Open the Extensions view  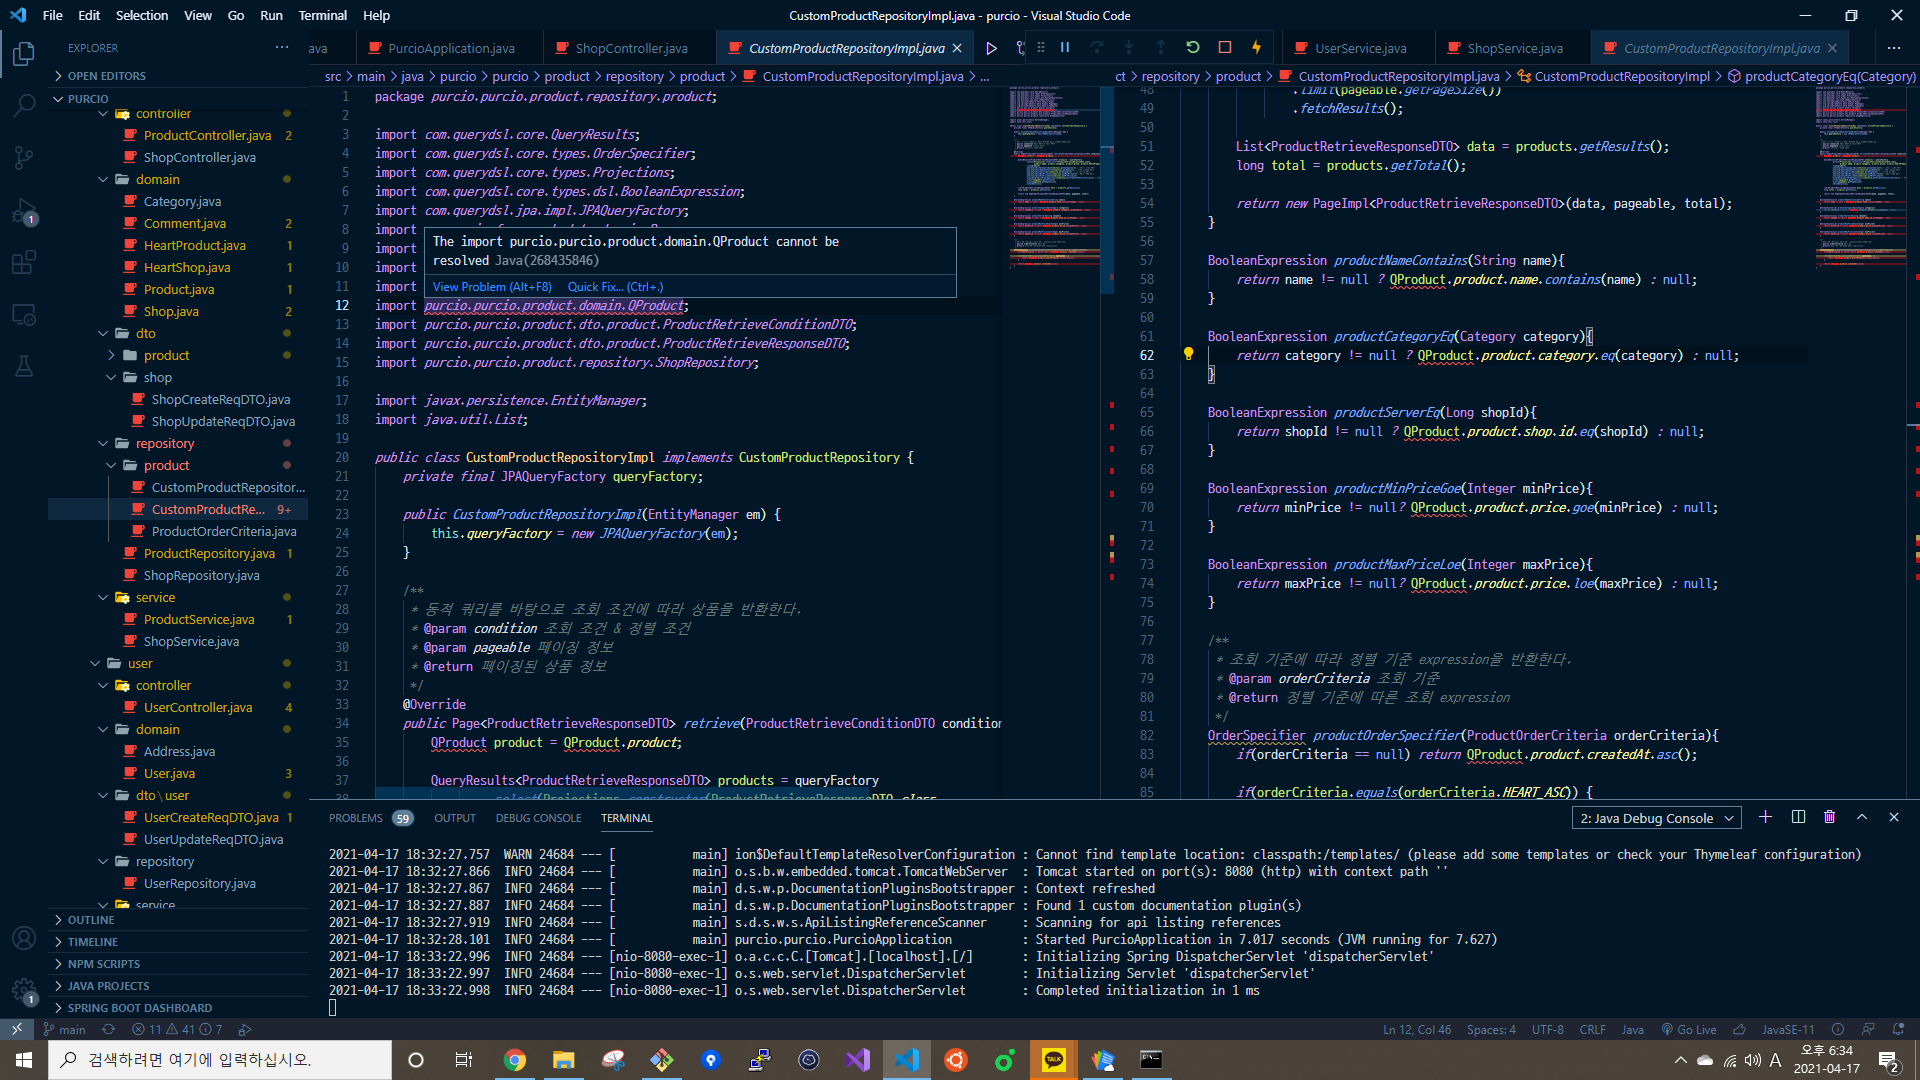point(24,262)
